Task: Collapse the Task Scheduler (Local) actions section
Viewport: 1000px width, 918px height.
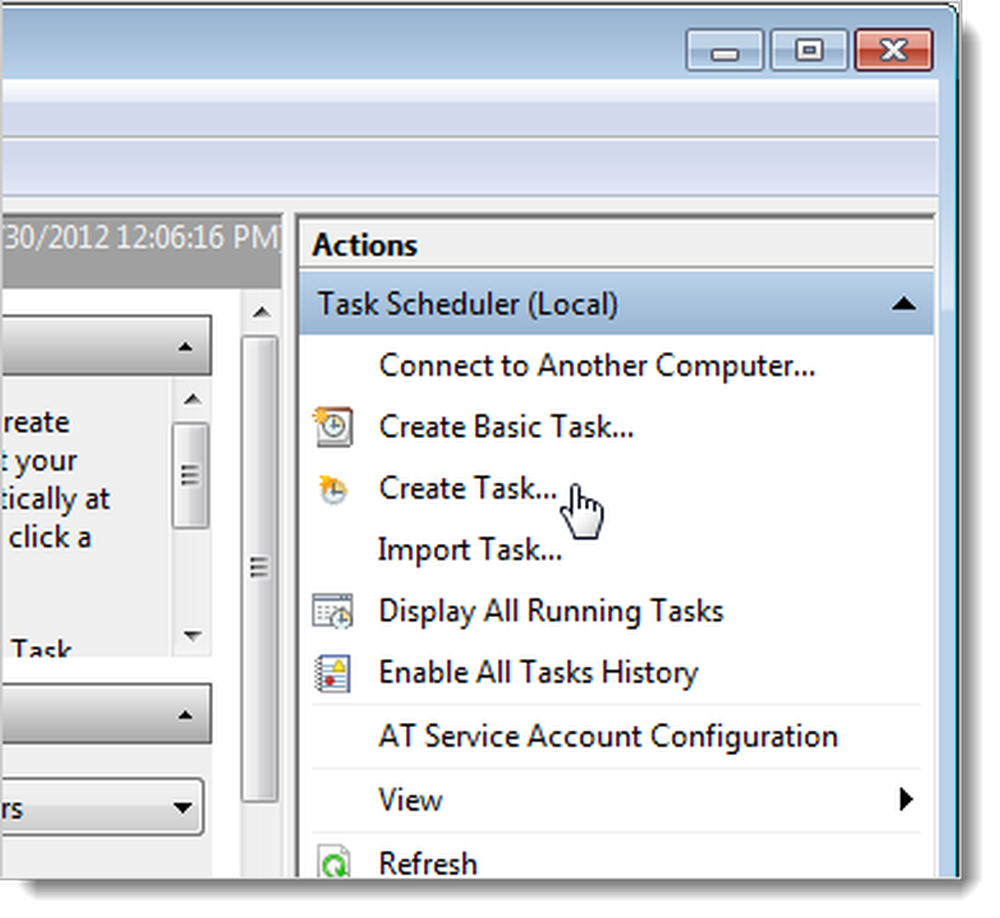Action: pos(904,304)
